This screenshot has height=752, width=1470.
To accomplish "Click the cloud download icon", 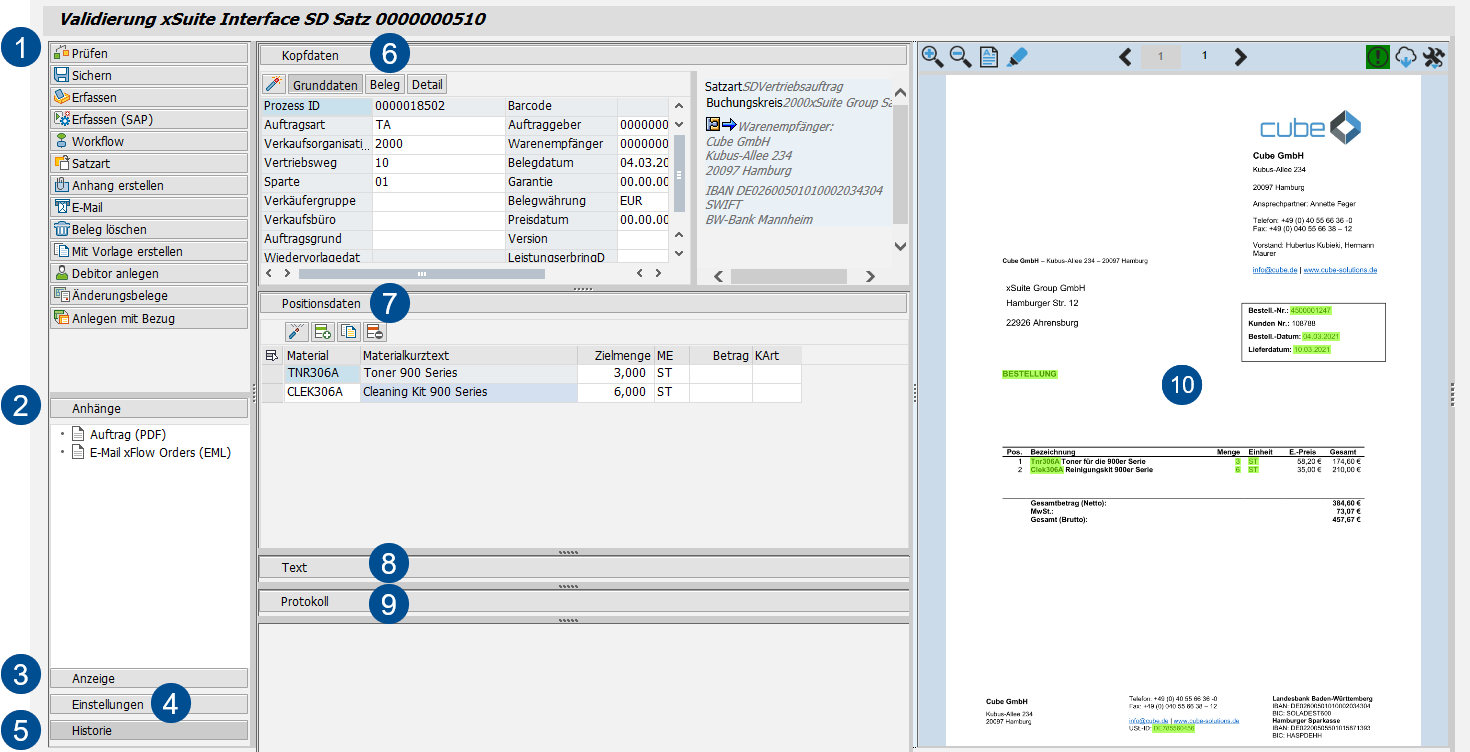I will (1406, 57).
